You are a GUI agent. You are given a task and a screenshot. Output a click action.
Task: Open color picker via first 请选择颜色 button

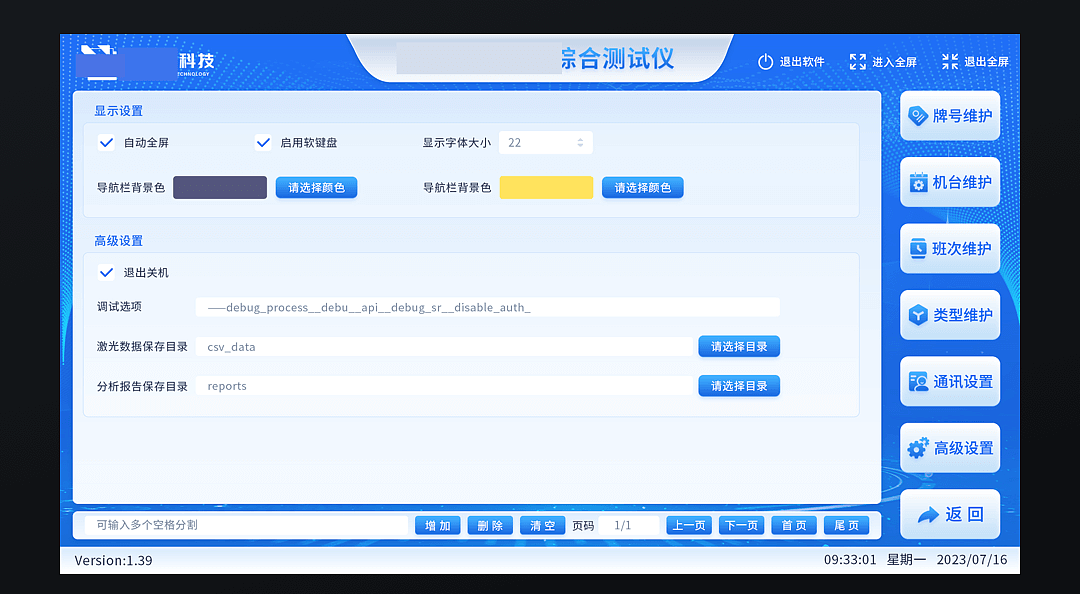(316, 187)
